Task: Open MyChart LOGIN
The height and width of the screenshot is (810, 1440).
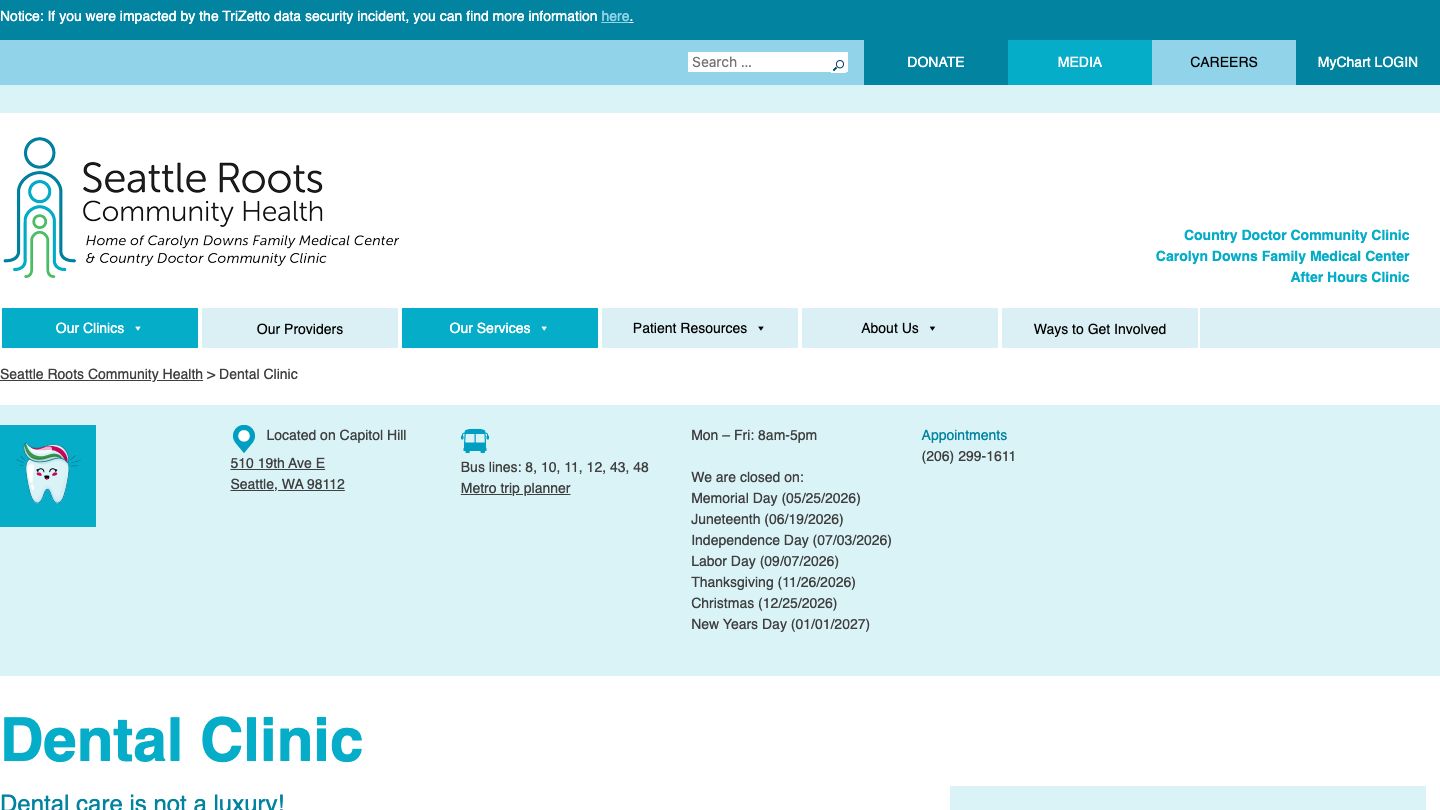Action: point(1367,62)
